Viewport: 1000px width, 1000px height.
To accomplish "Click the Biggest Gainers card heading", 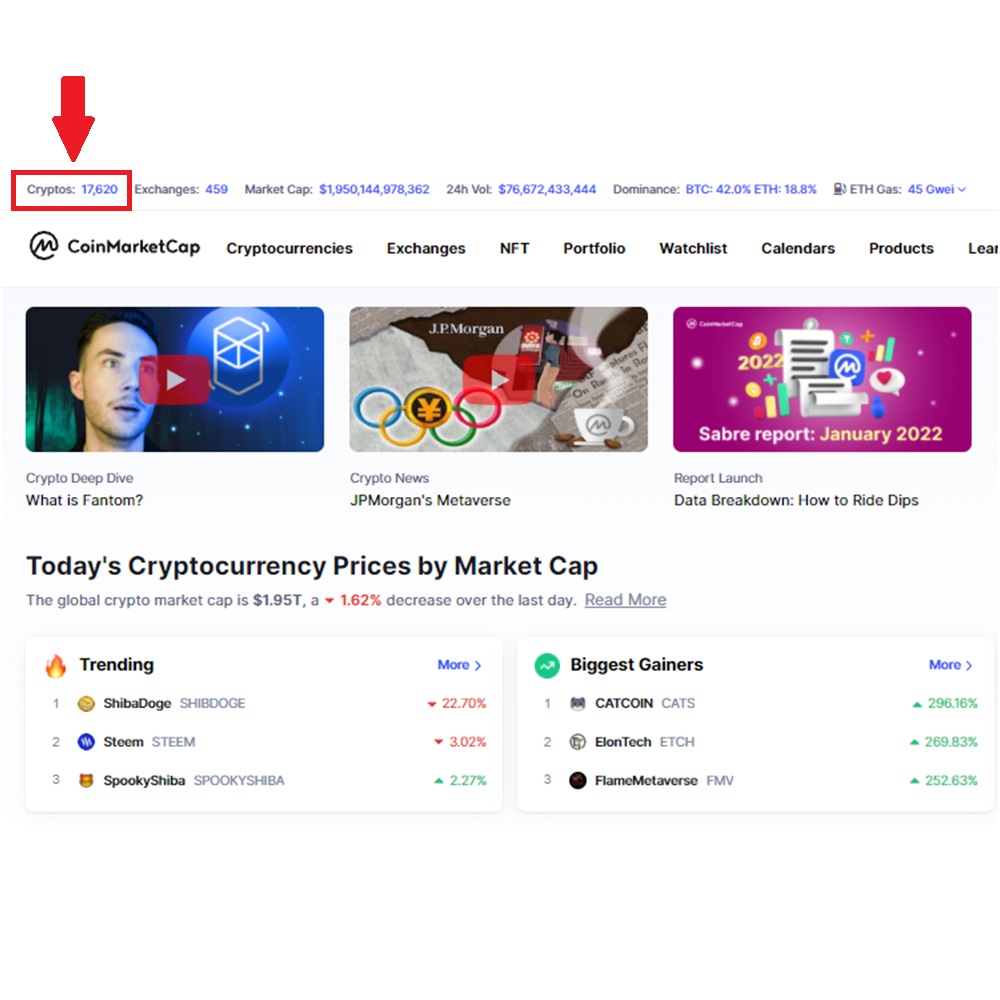I will click(x=636, y=665).
